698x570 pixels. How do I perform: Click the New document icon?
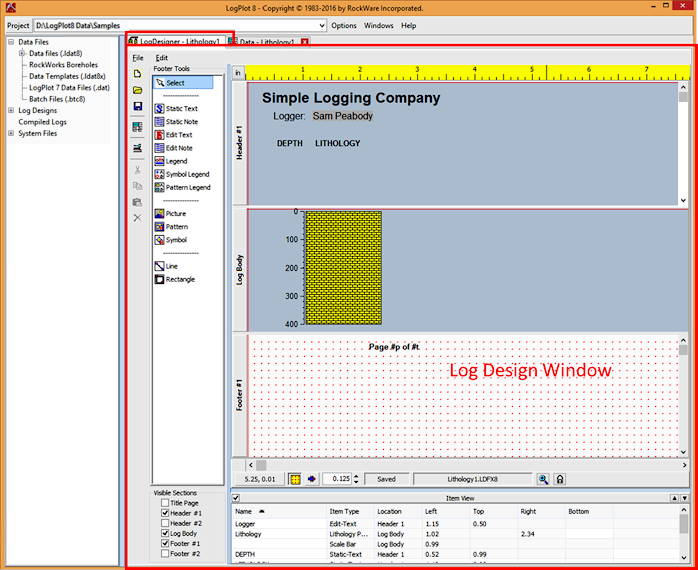tap(137, 74)
